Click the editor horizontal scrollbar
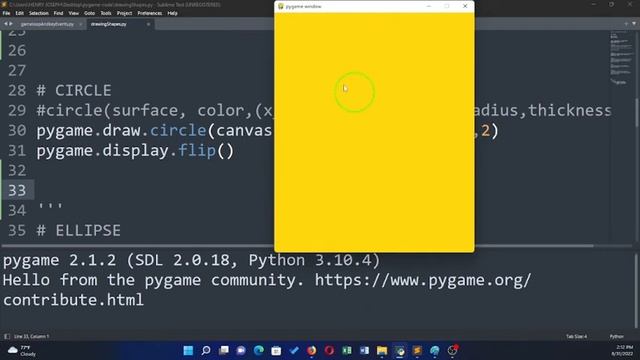Image resolution: width=640 pixels, height=360 pixels. tap(297, 246)
